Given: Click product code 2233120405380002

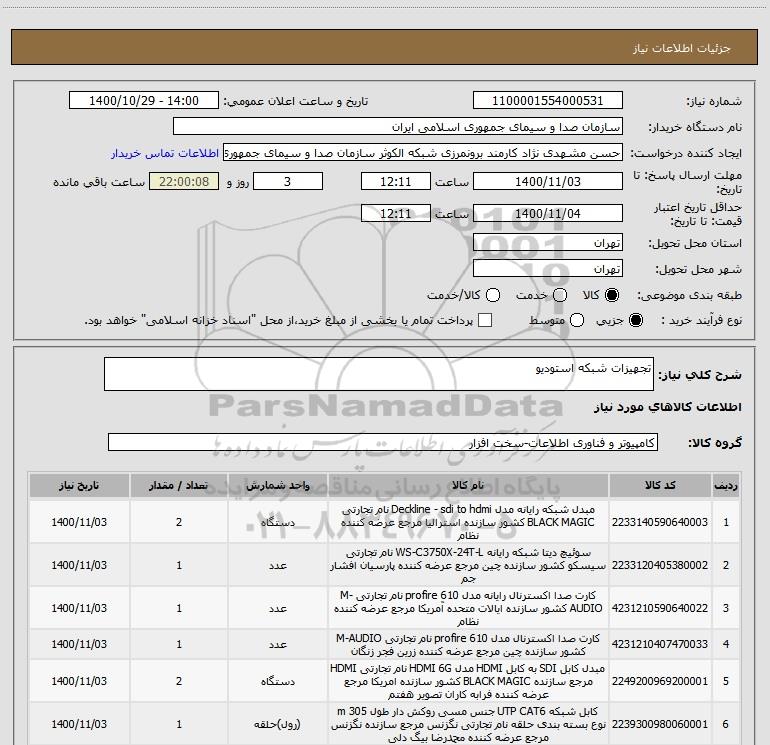Looking at the screenshot, I should tap(660, 565).
